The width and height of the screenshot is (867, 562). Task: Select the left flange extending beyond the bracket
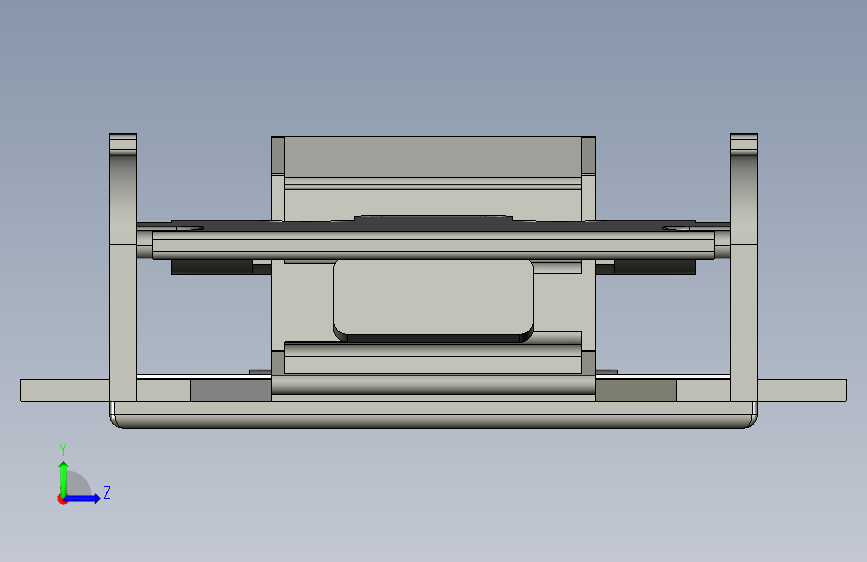click(65, 391)
